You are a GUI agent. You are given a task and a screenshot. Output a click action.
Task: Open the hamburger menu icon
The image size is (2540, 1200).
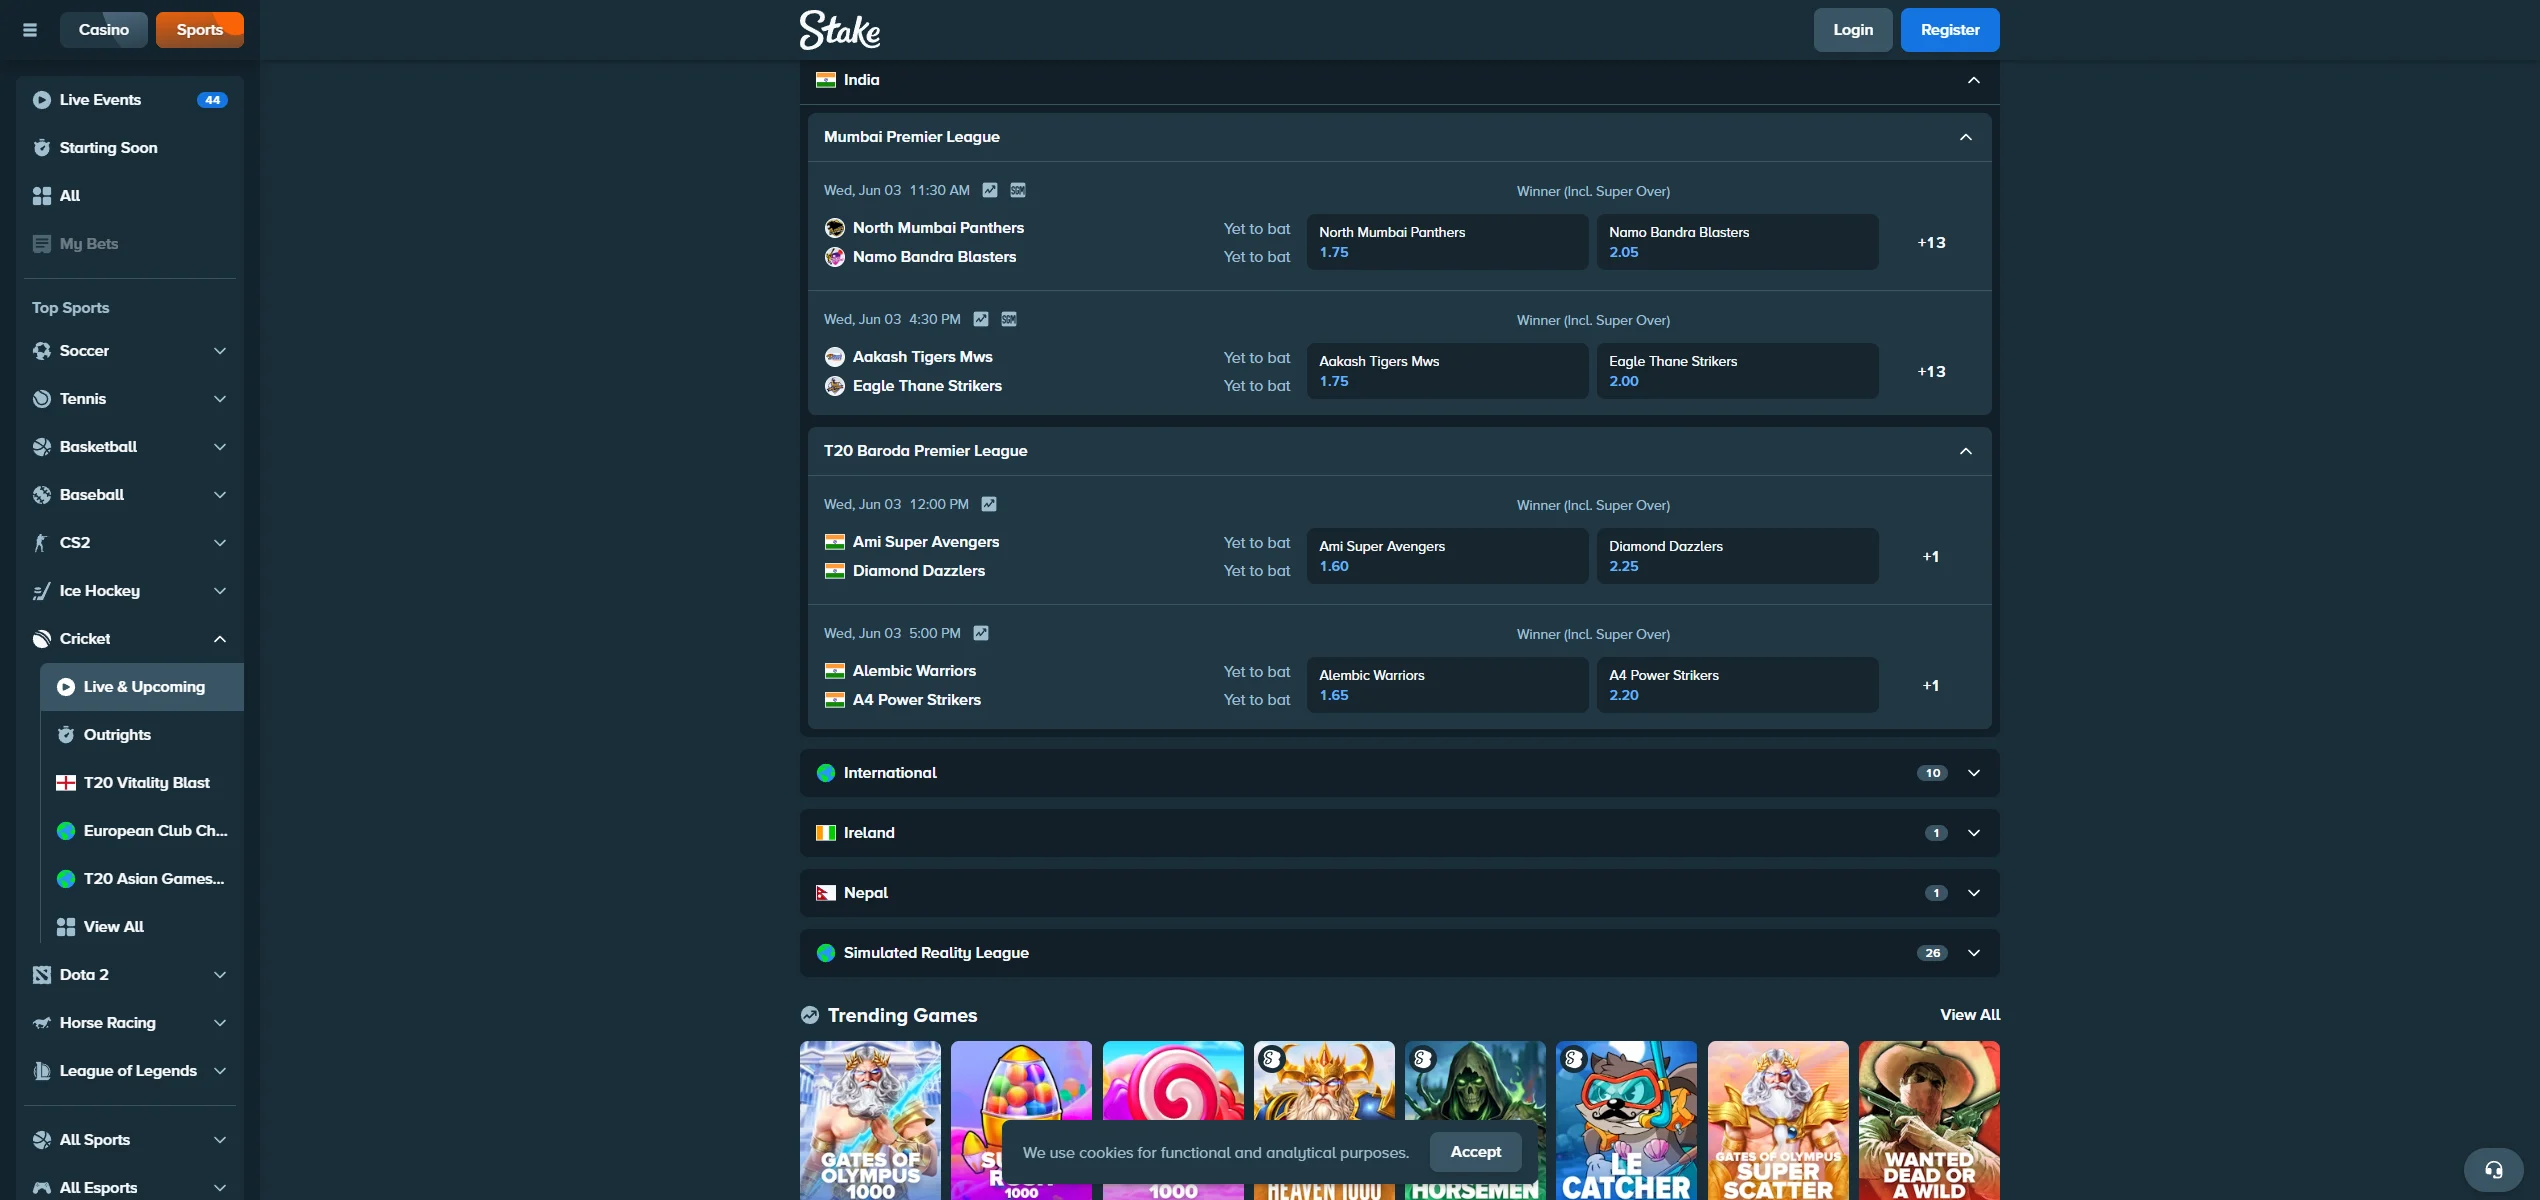click(x=30, y=30)
